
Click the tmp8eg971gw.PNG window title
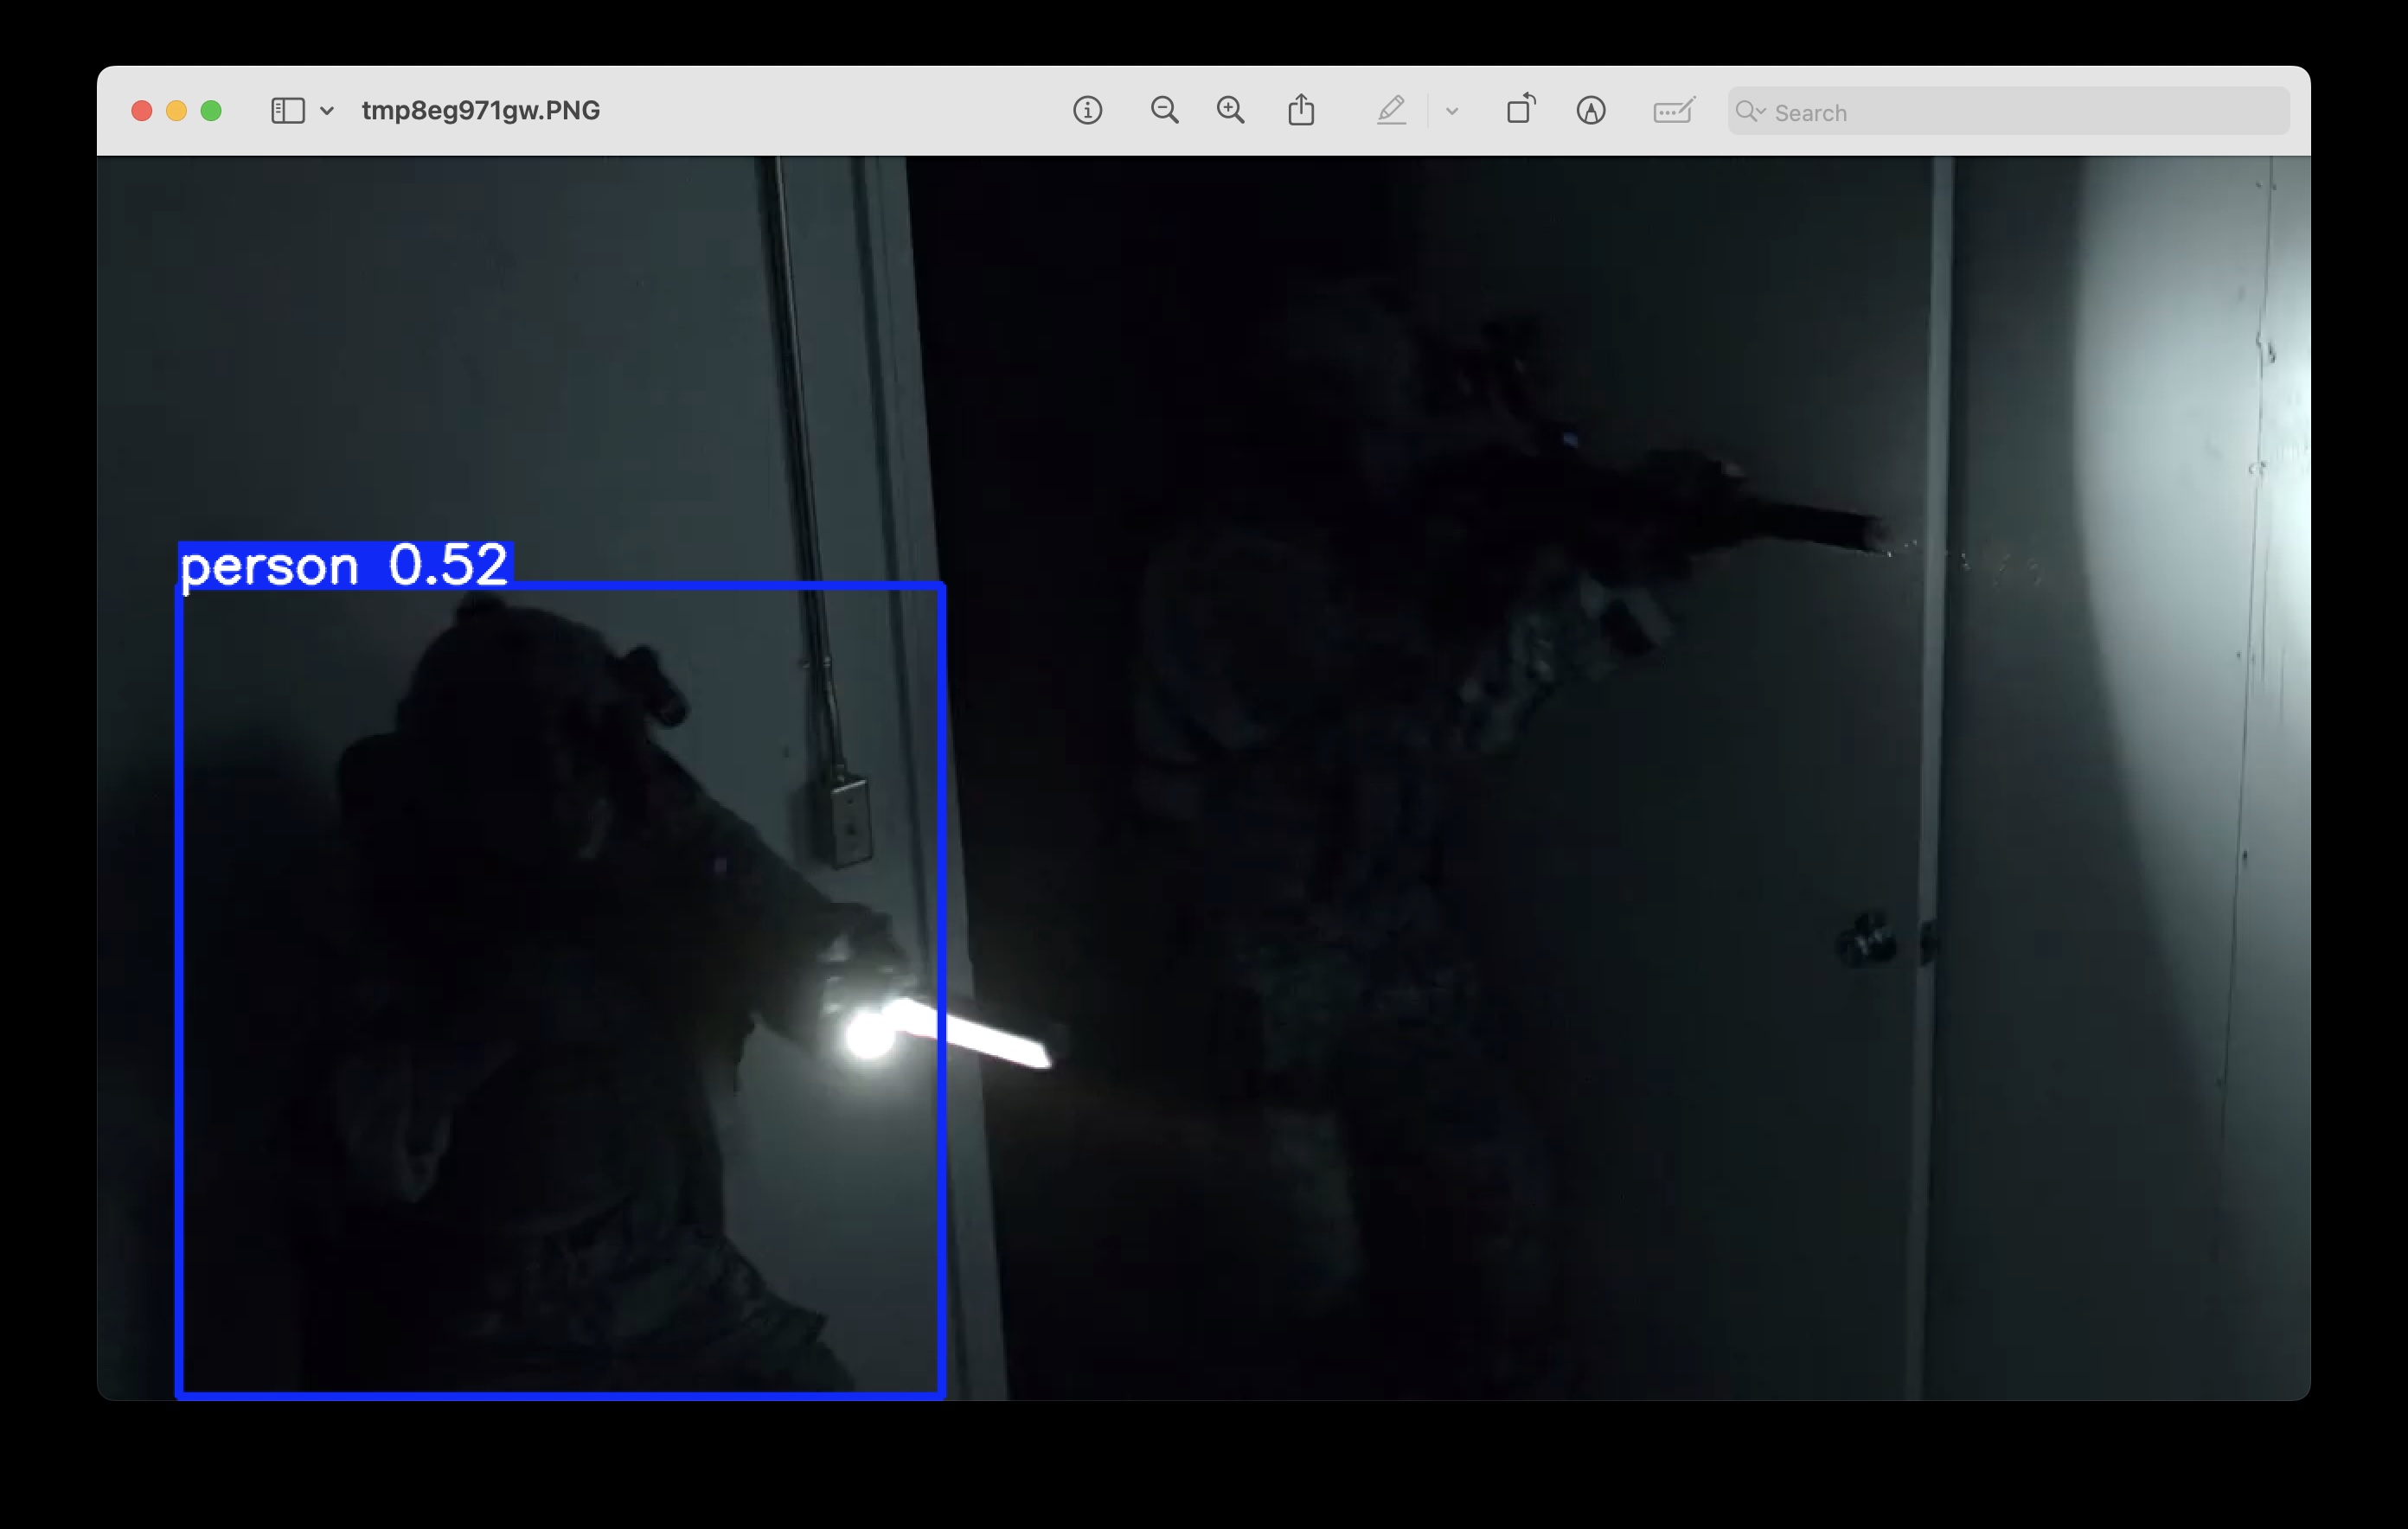tap(481, 110)
